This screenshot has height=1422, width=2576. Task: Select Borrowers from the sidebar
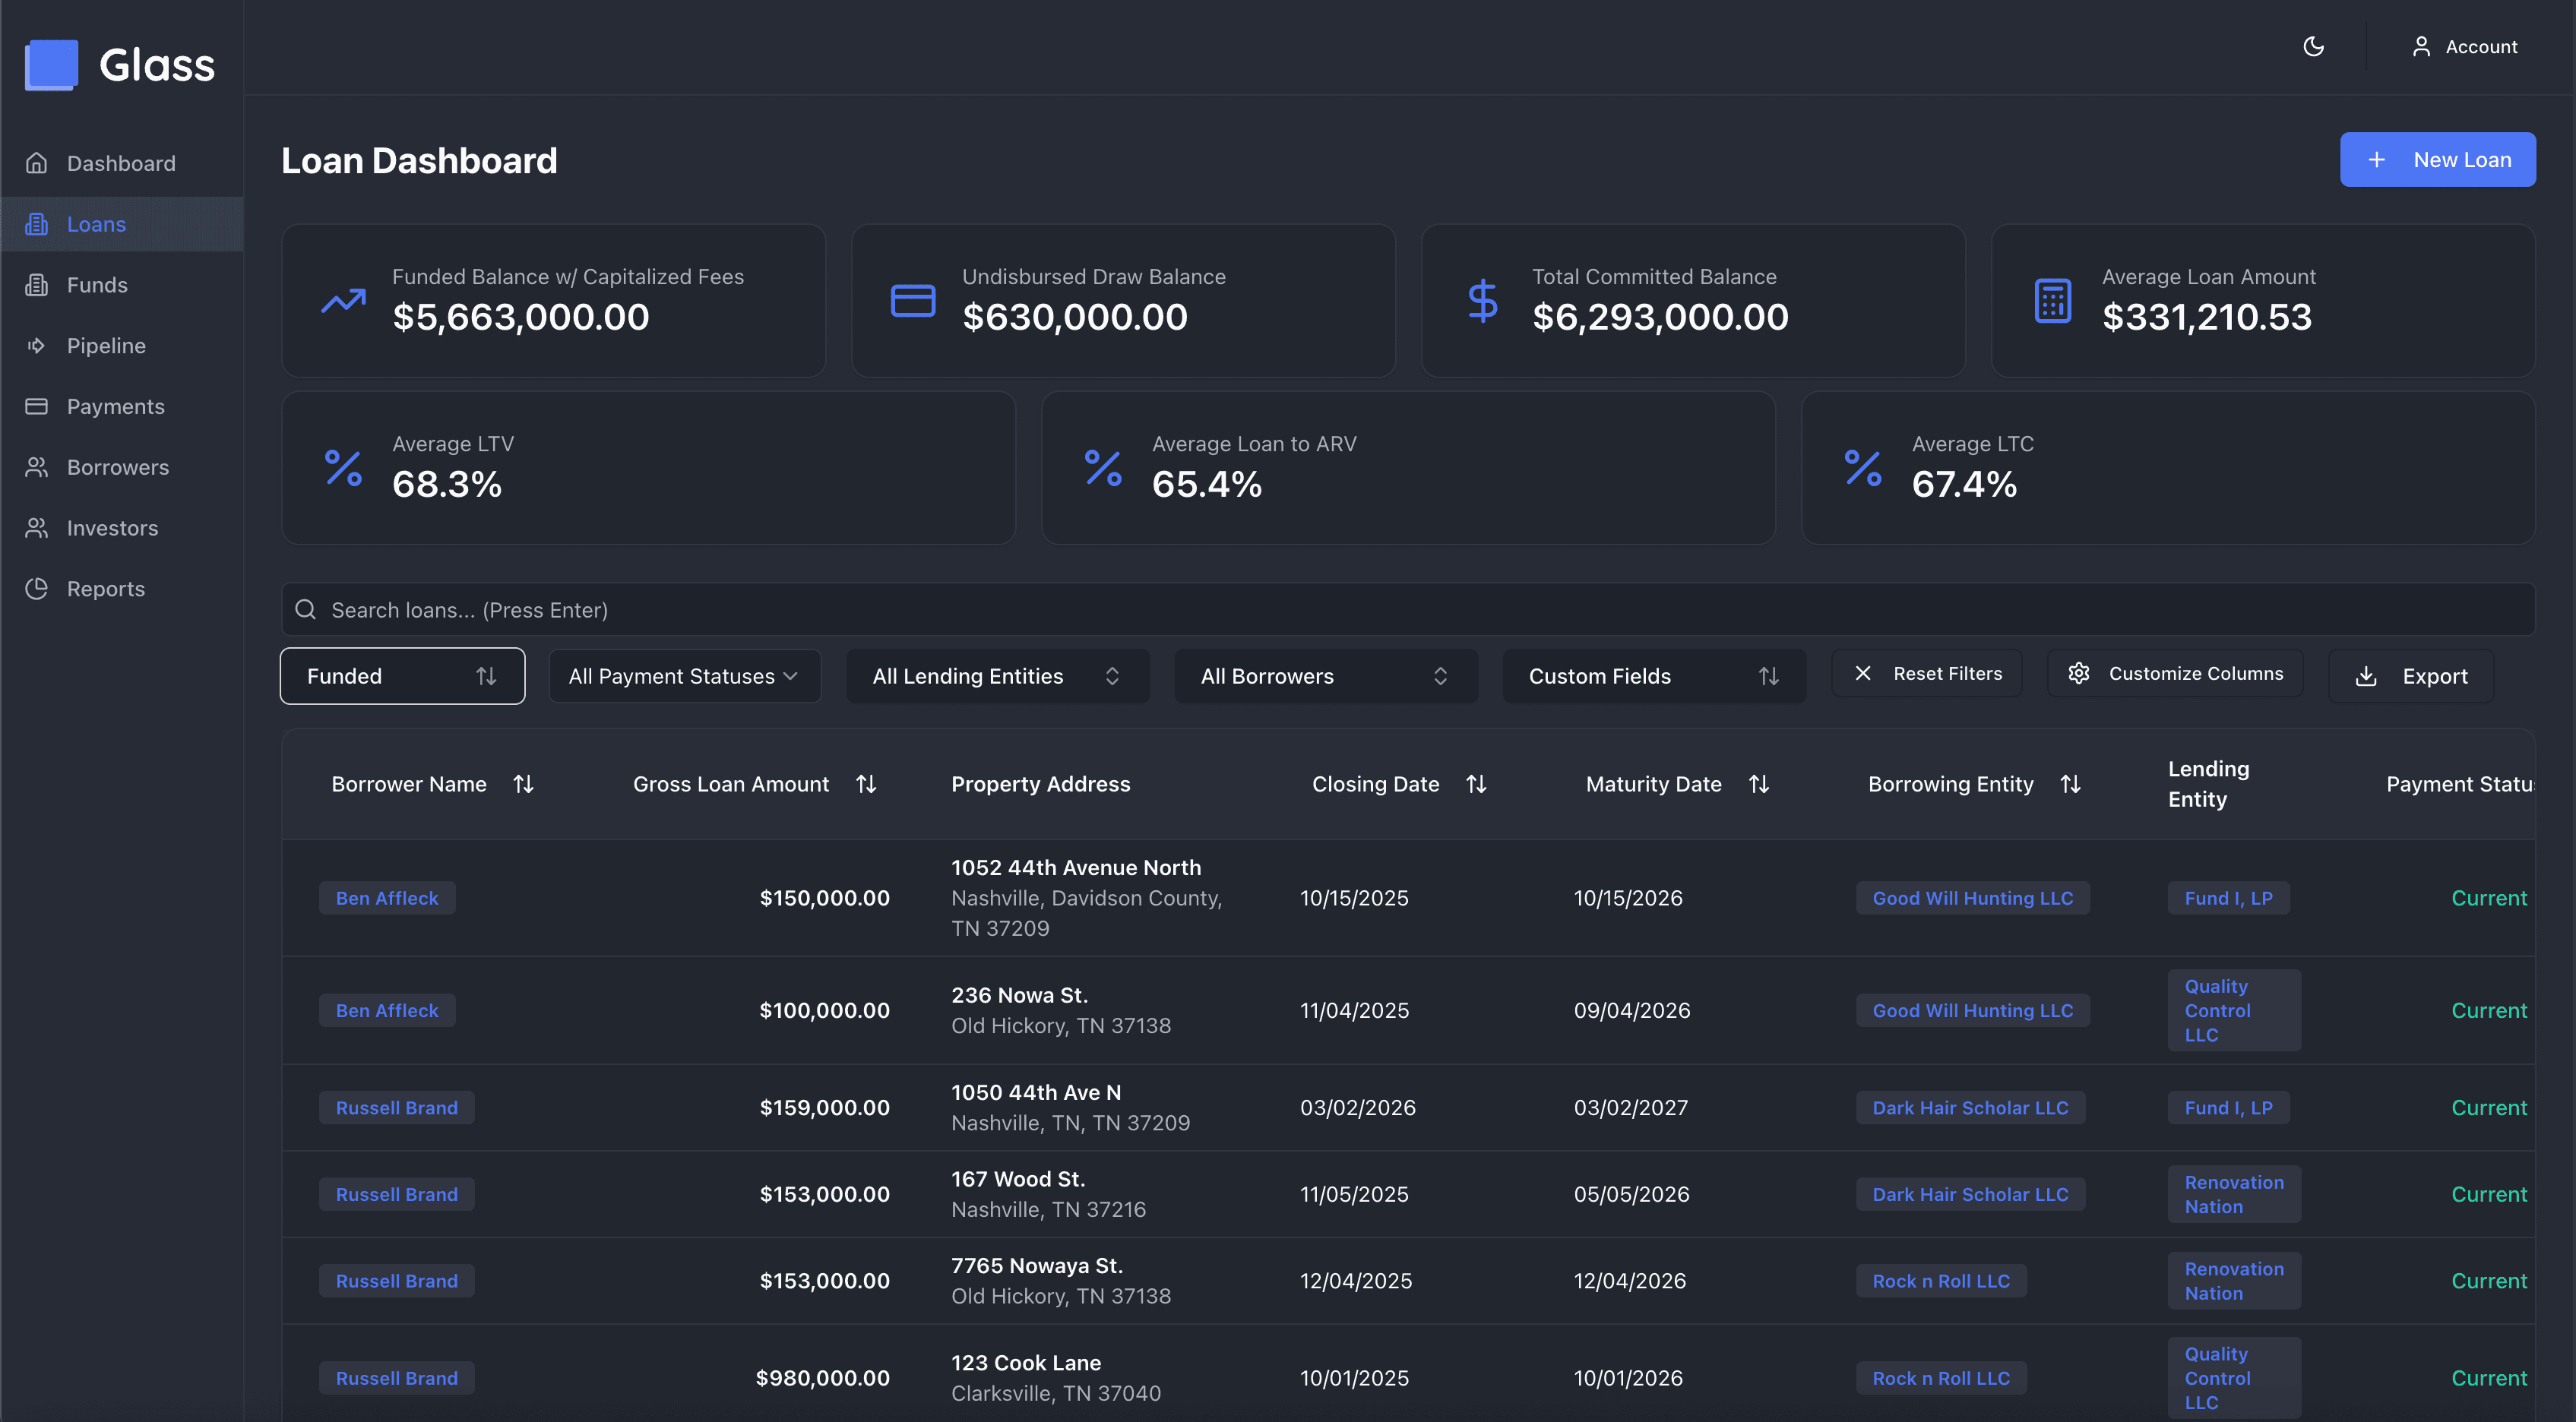[x=117, y=467]
